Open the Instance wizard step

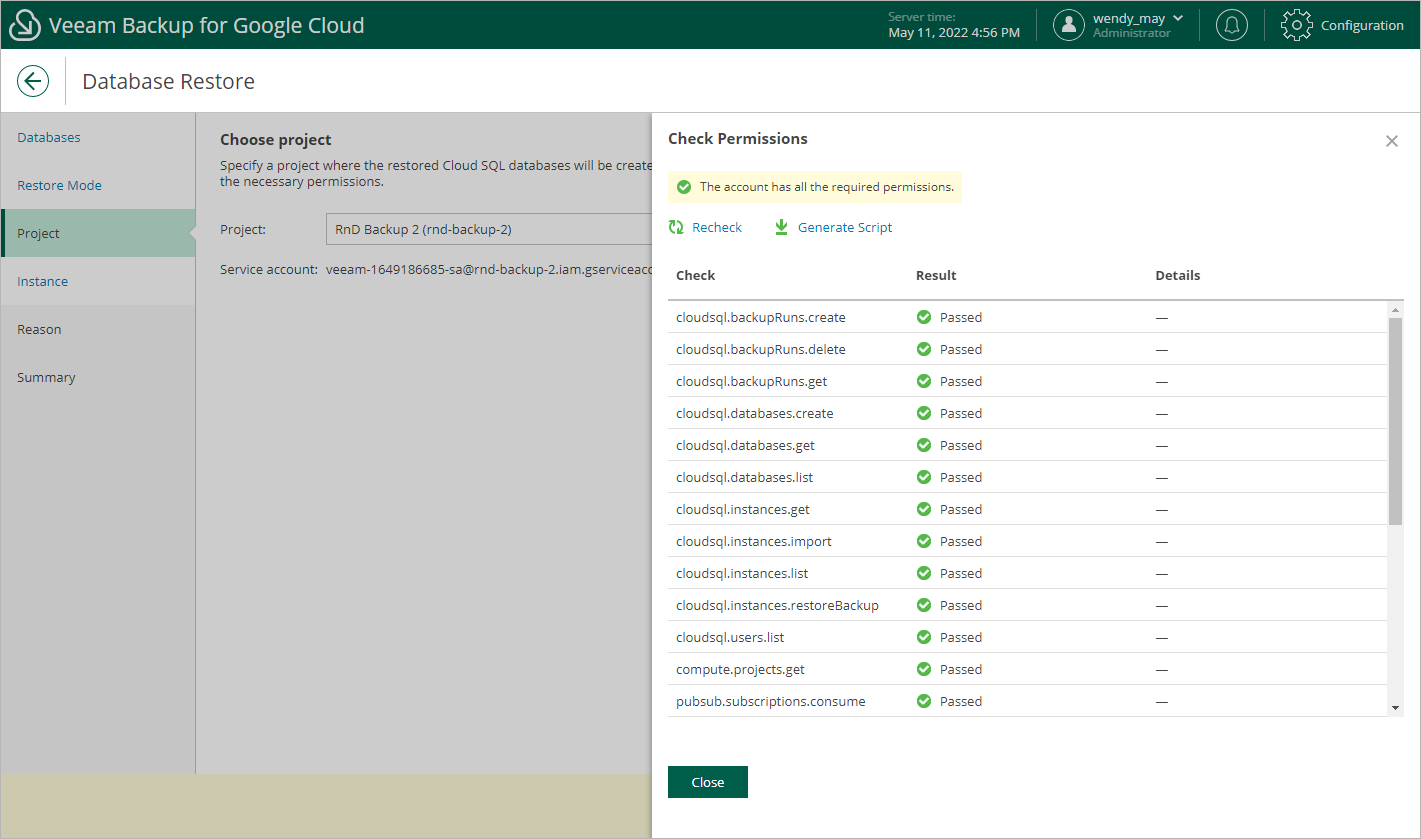point(98,281)
